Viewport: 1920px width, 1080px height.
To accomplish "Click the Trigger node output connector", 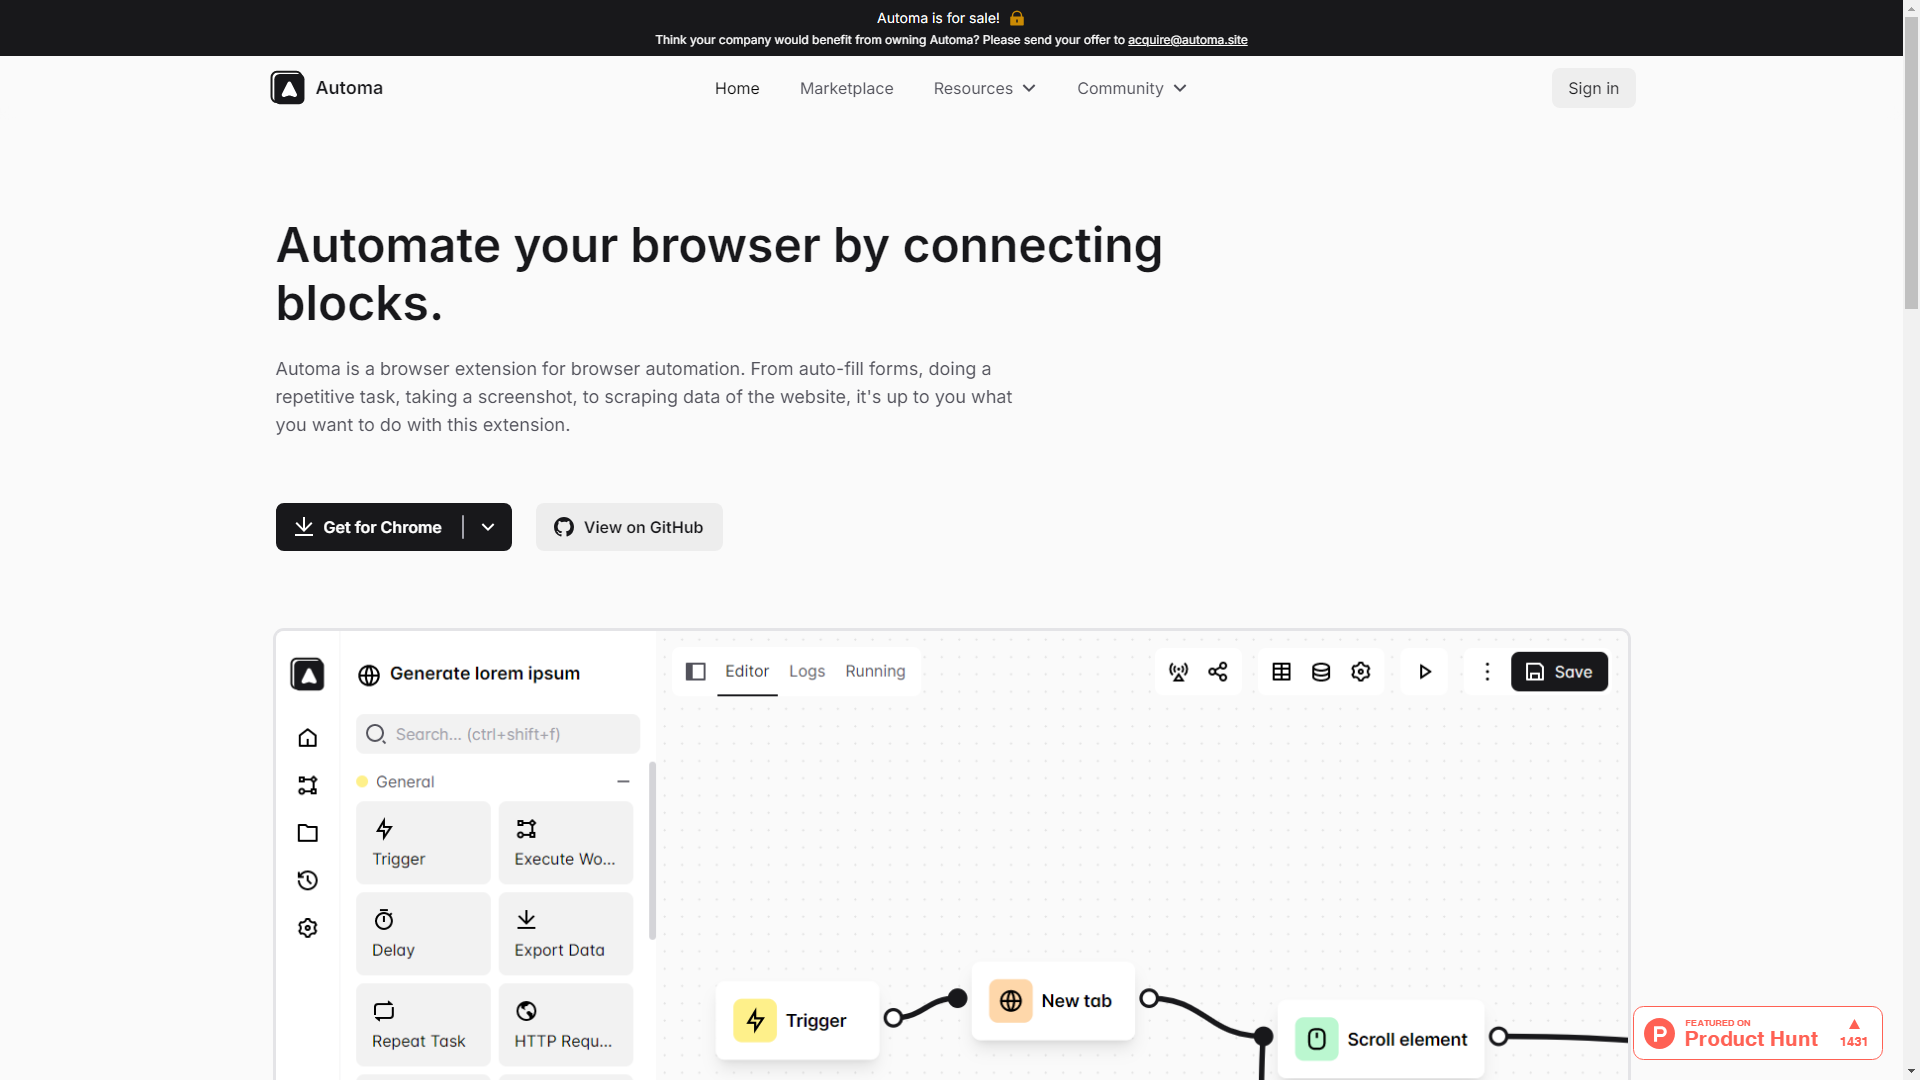I will tap(894, 1018).
